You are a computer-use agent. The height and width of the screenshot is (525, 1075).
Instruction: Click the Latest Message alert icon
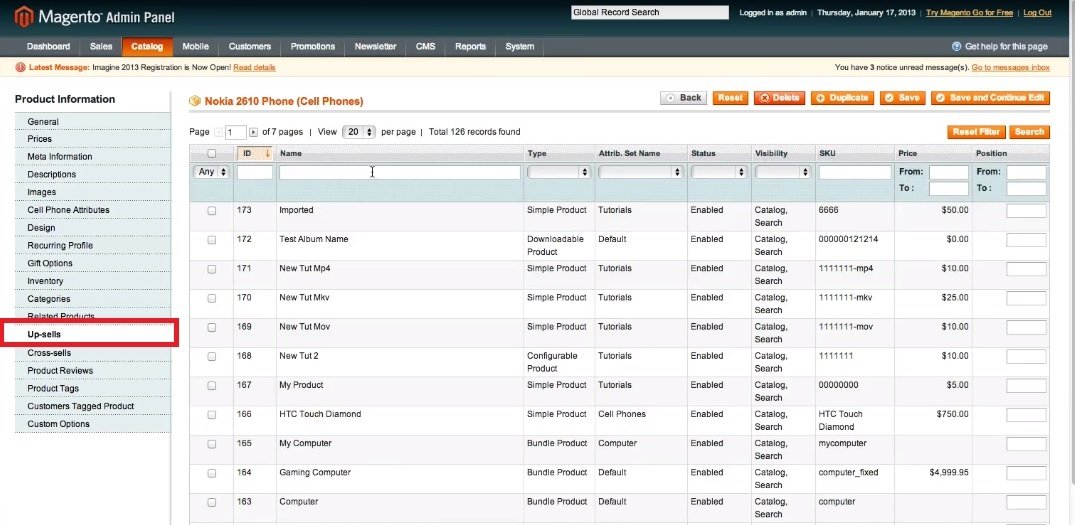20,67
